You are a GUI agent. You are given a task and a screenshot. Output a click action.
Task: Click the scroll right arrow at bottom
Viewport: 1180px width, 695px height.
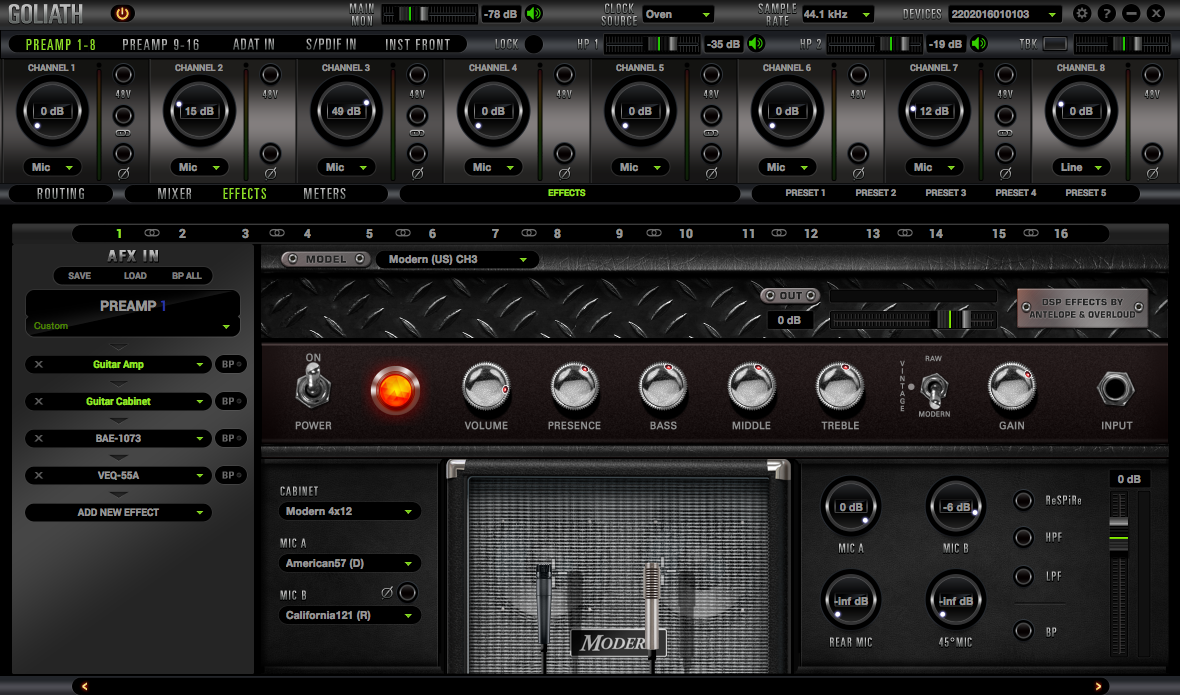point(1098,686)
